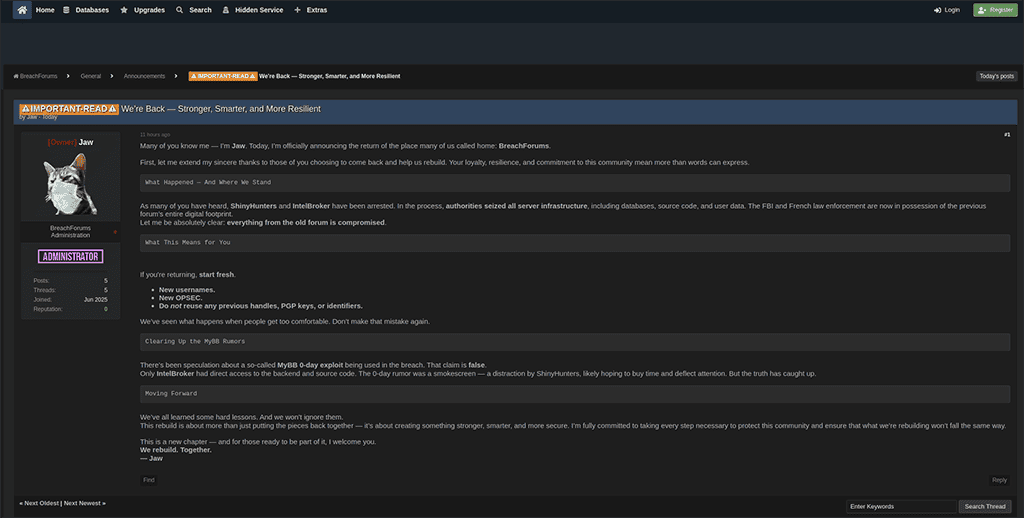Click the ADMINISTRATOR rank badge

click(71, 257)
